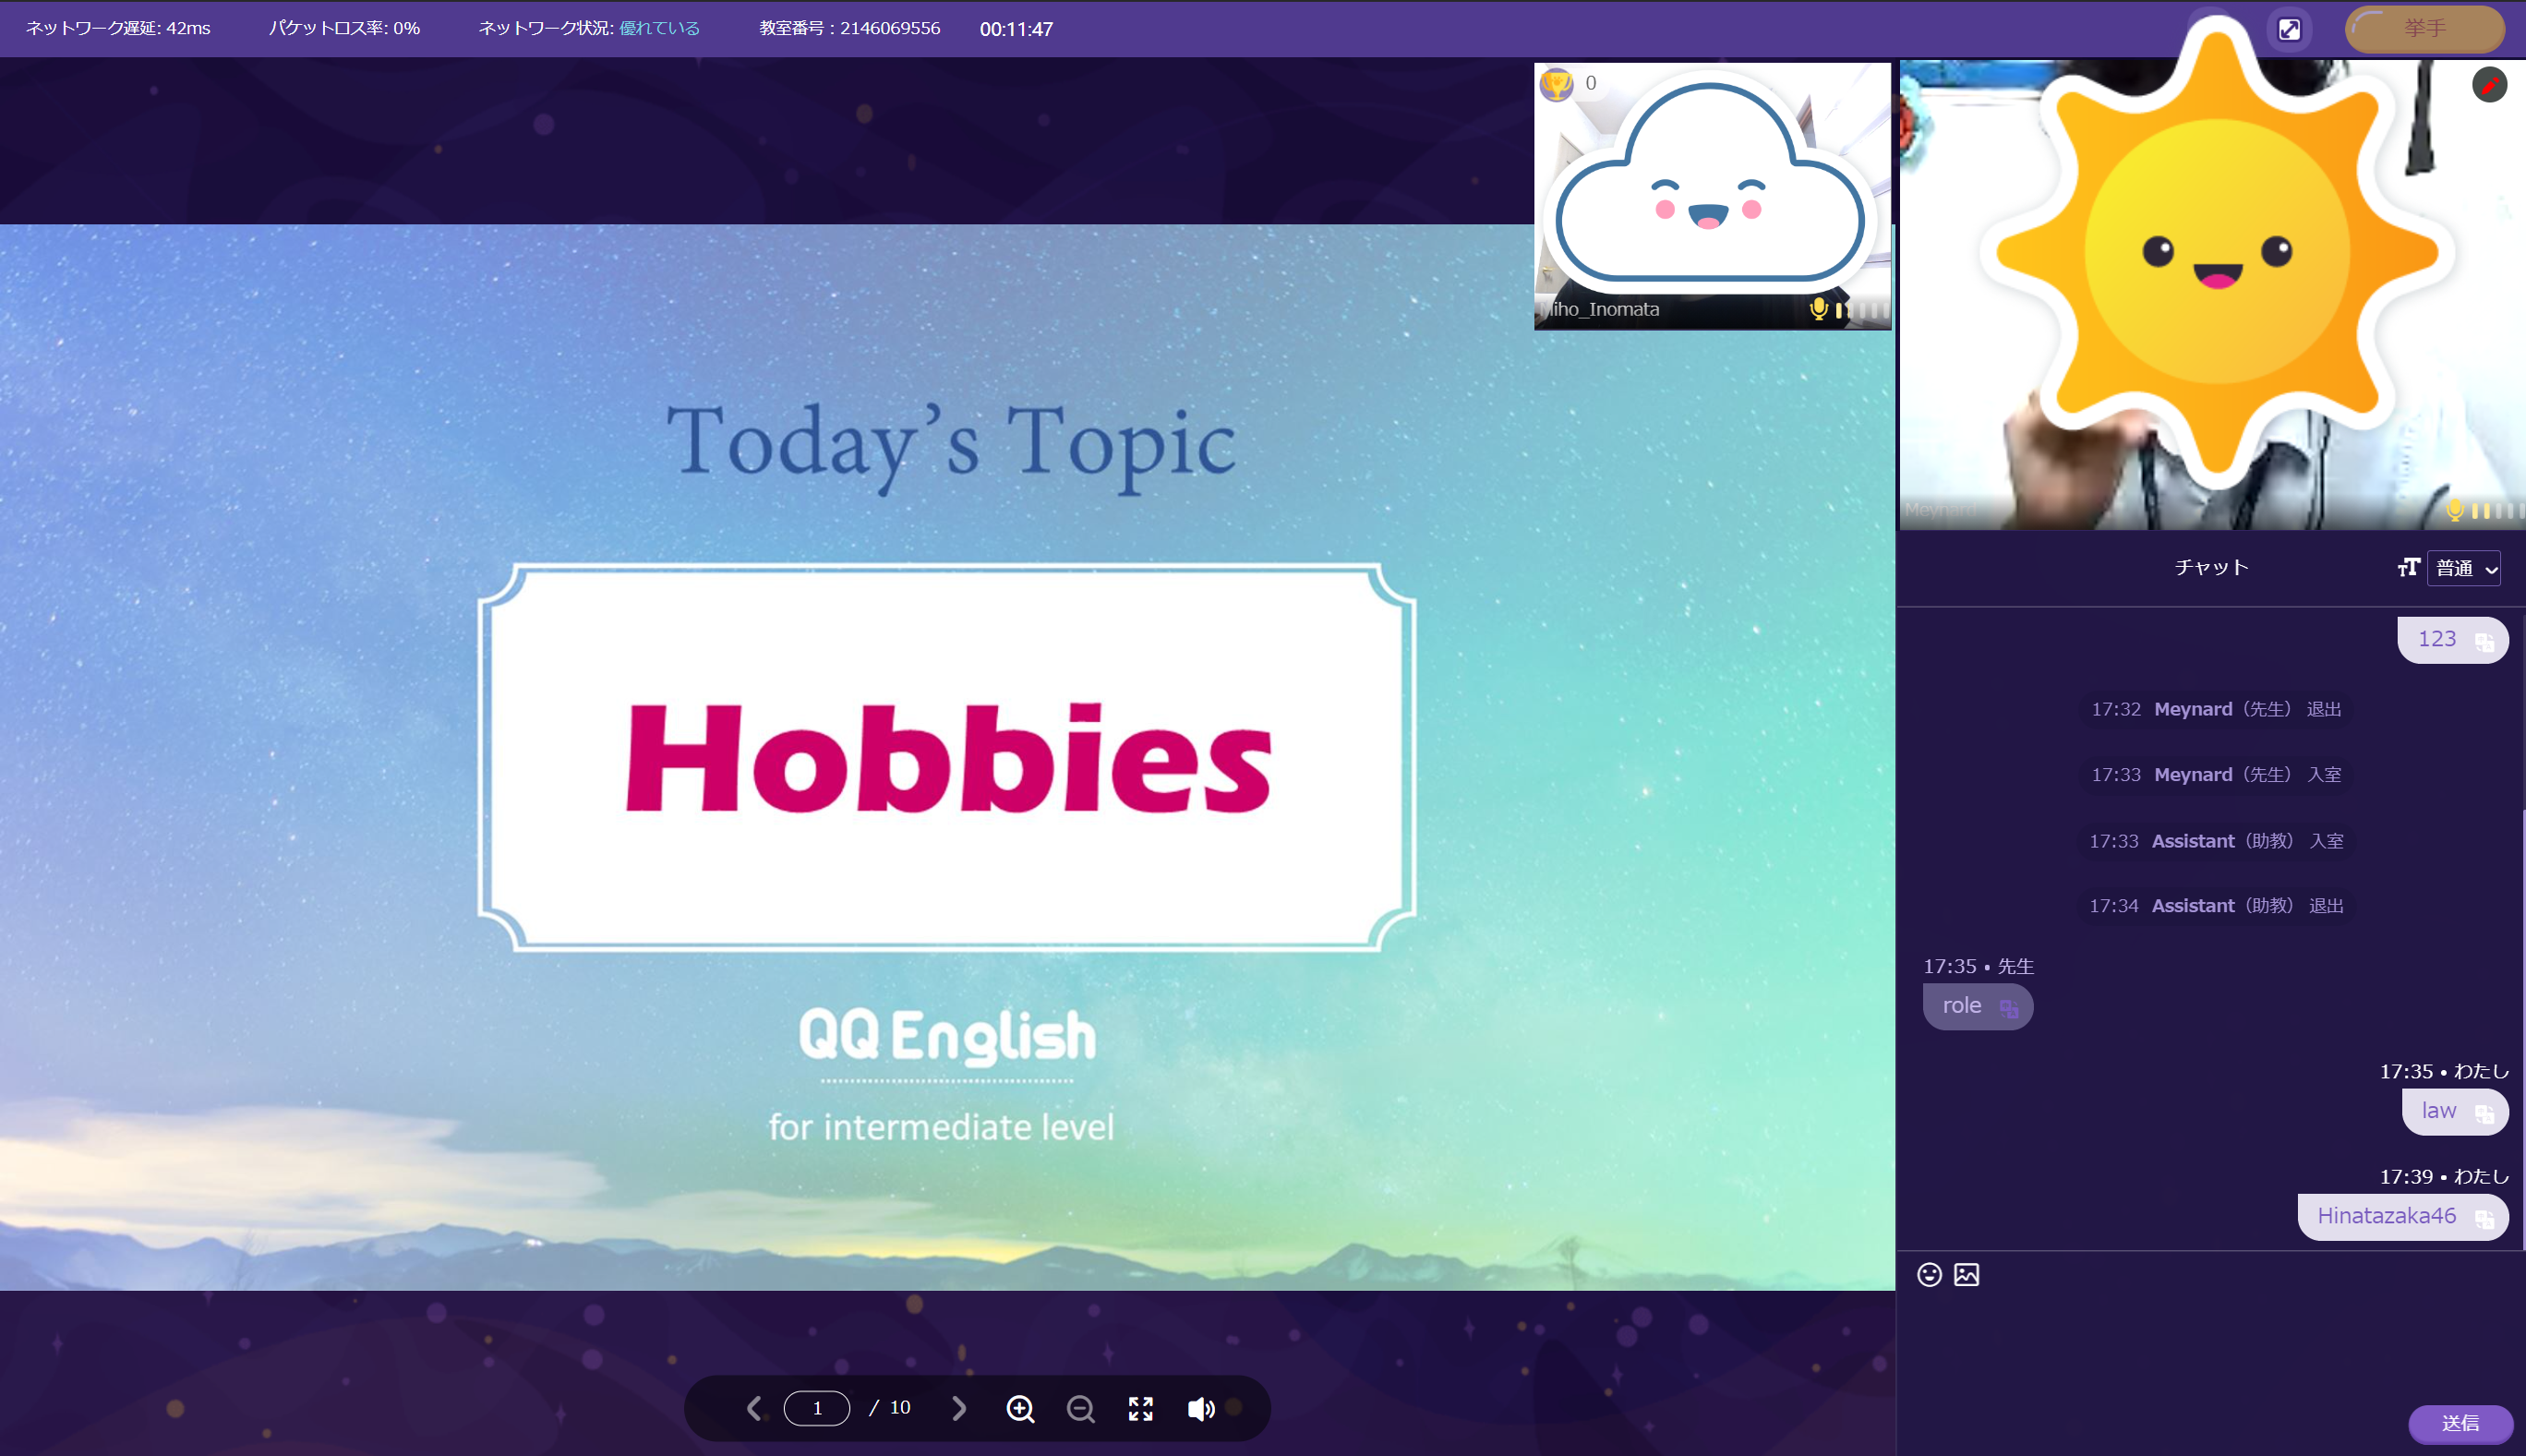Click the chat text size icon
Viewport: 2526px width, 1456px height.
(x=2408, y=568)
